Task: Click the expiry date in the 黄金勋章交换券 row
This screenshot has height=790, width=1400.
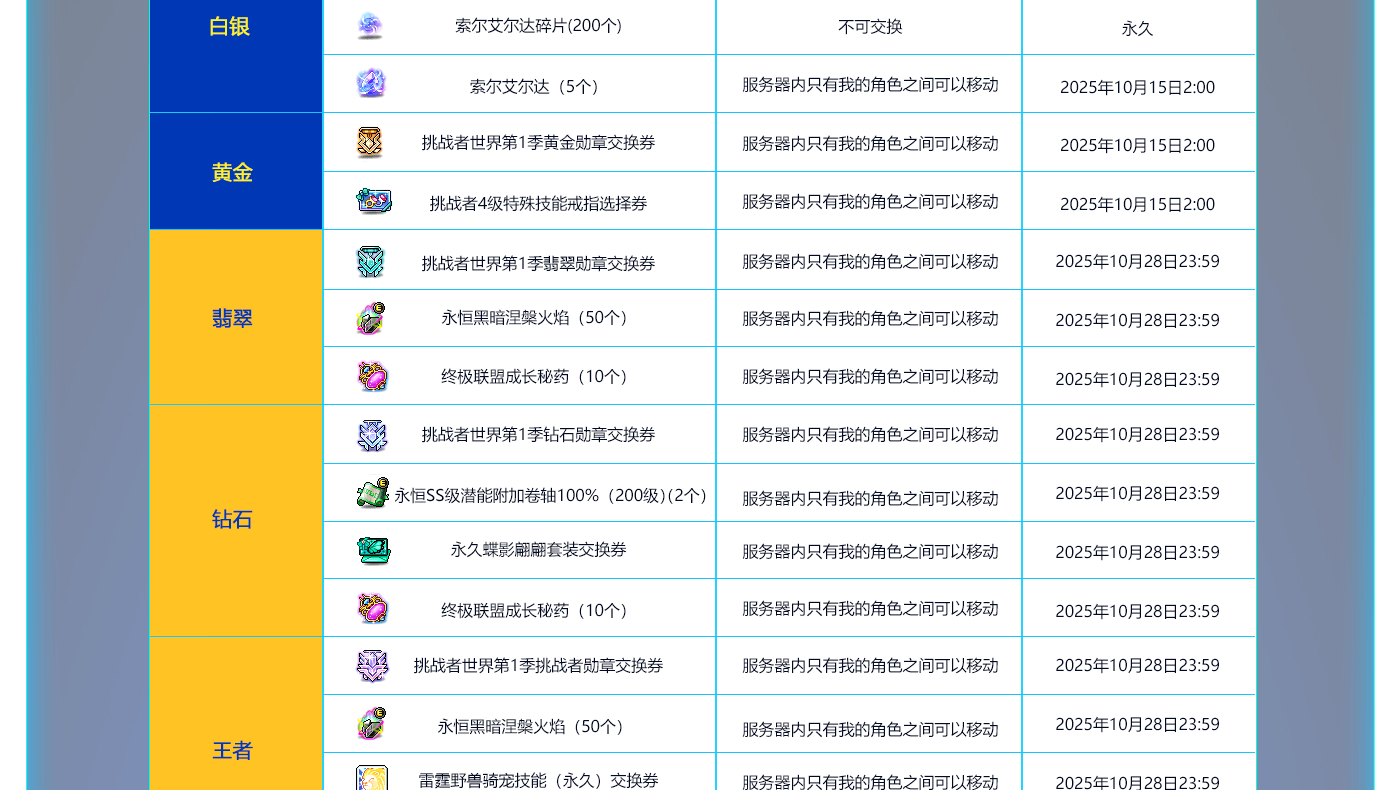Action: click(x=1137, y=145)
